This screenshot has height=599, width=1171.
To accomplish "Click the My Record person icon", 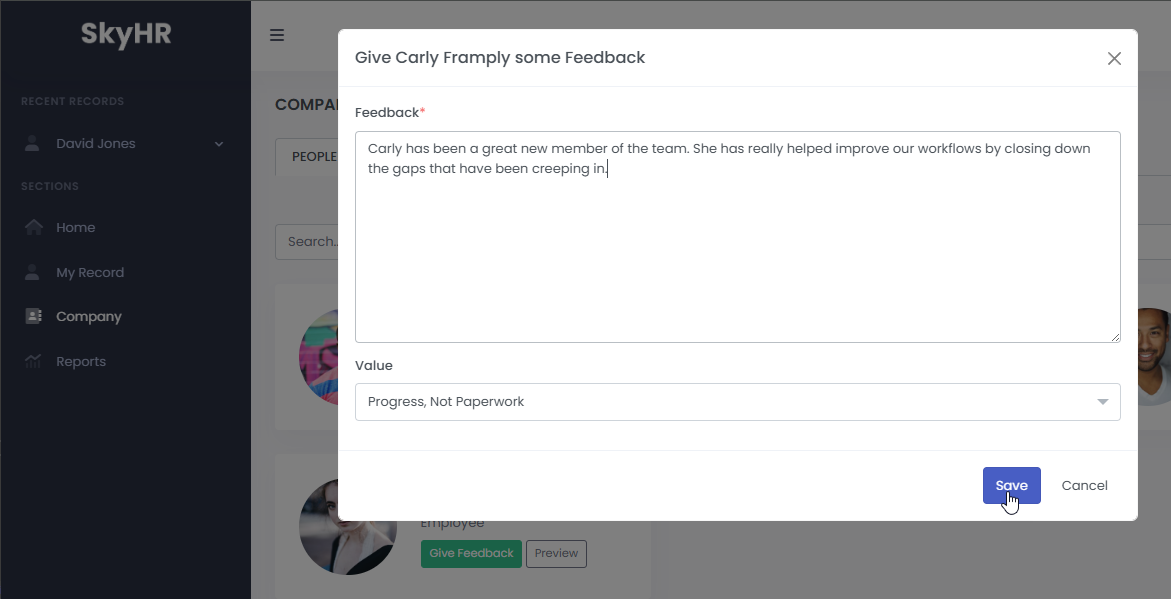I will (x=33, y=272).
